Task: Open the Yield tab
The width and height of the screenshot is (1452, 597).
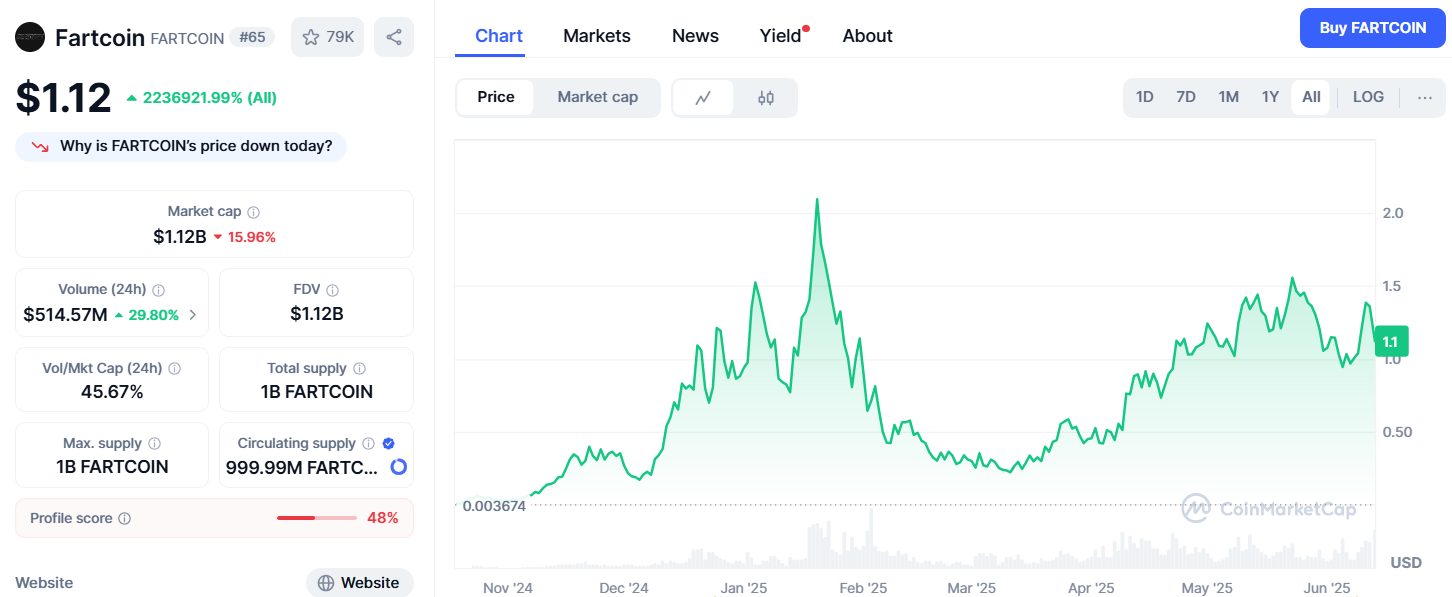Action: click(781, 36)
